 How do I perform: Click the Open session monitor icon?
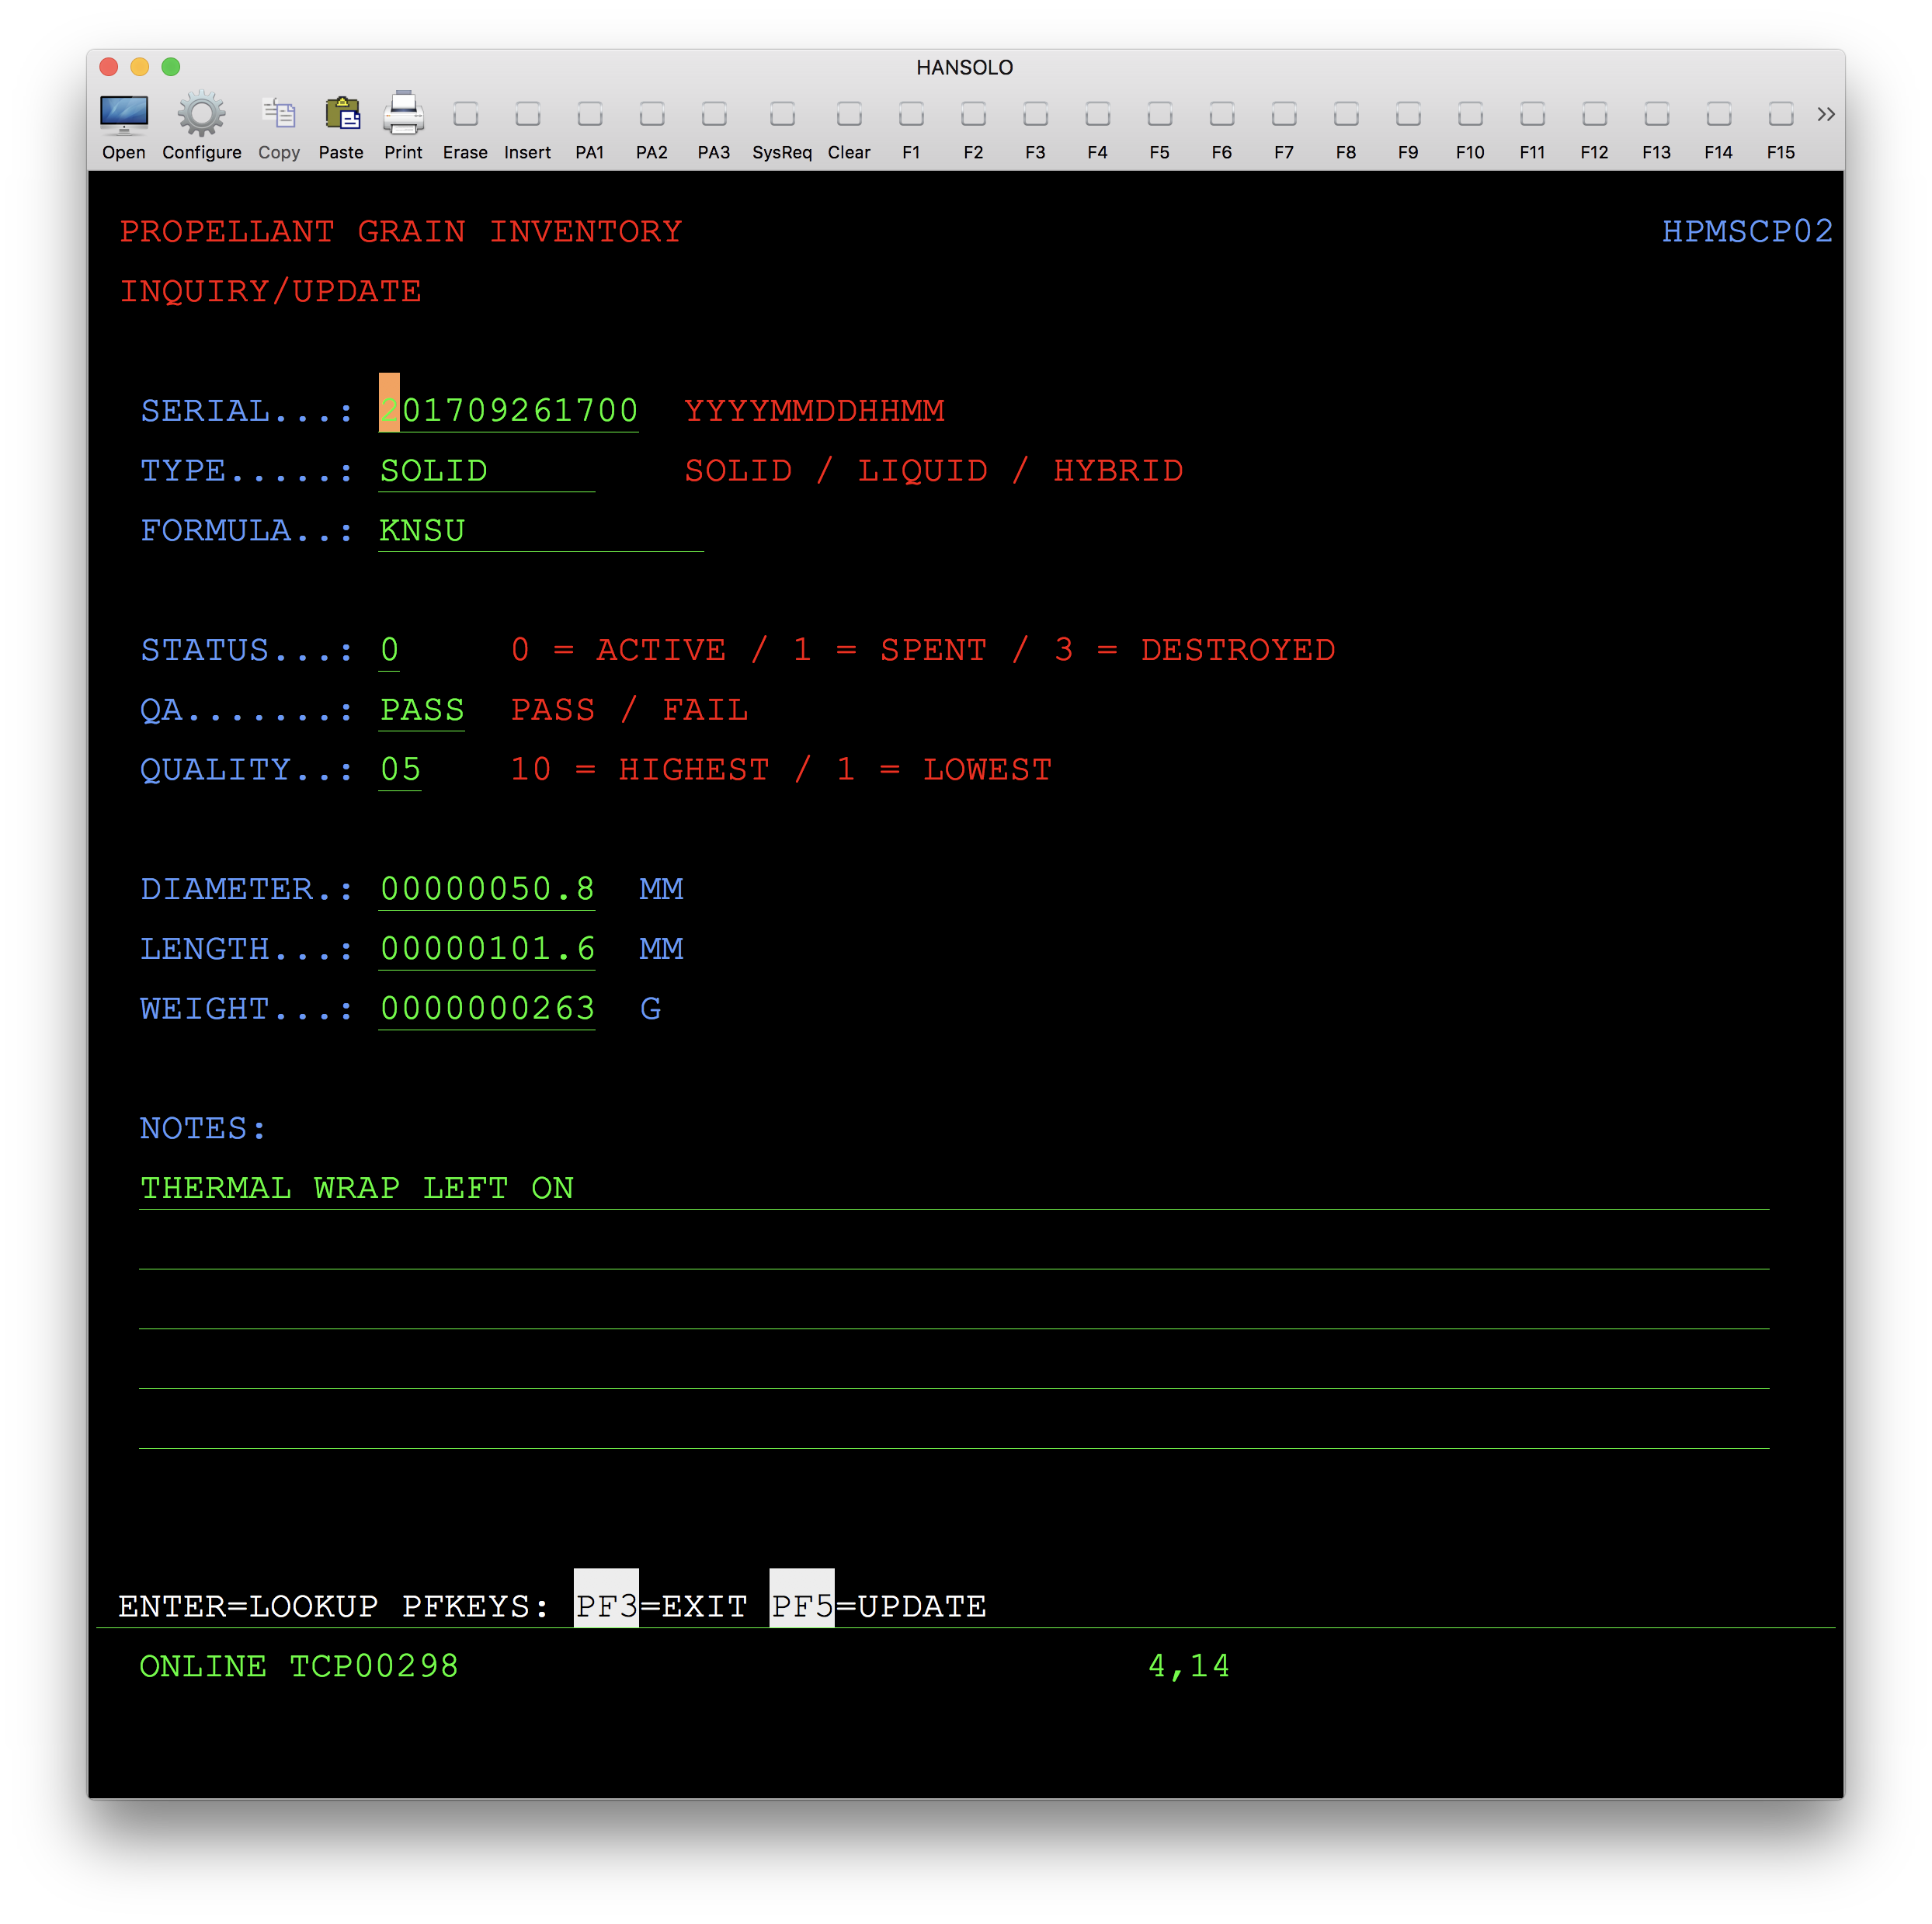click(124, 116)
